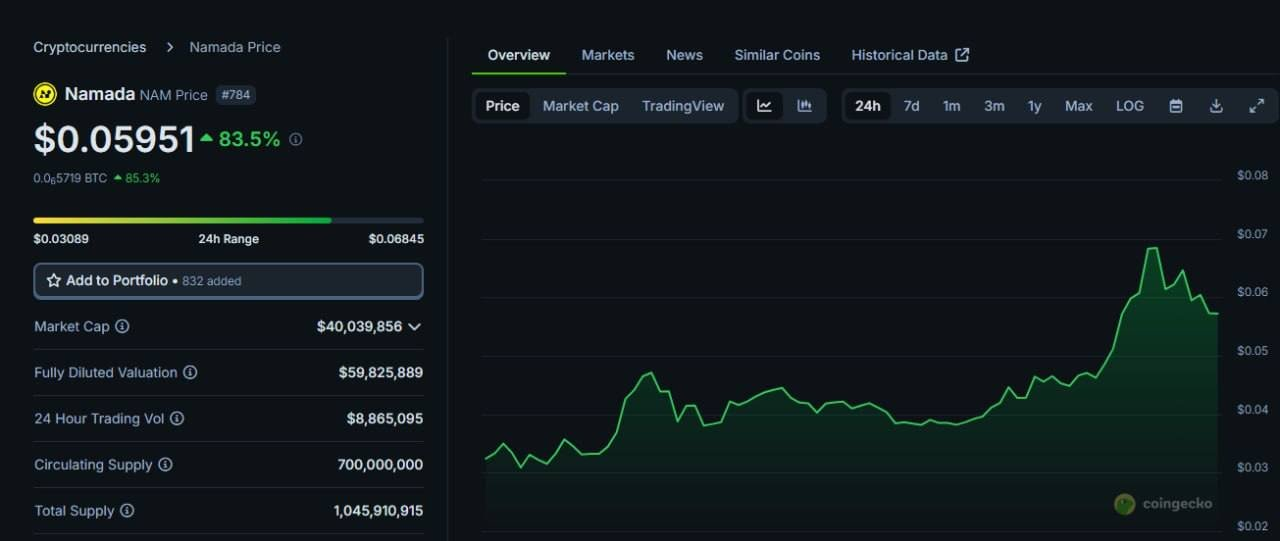The image size is (1280, 541).
Task: Click the $0.06845 range high value
Action: coord(396,239)
